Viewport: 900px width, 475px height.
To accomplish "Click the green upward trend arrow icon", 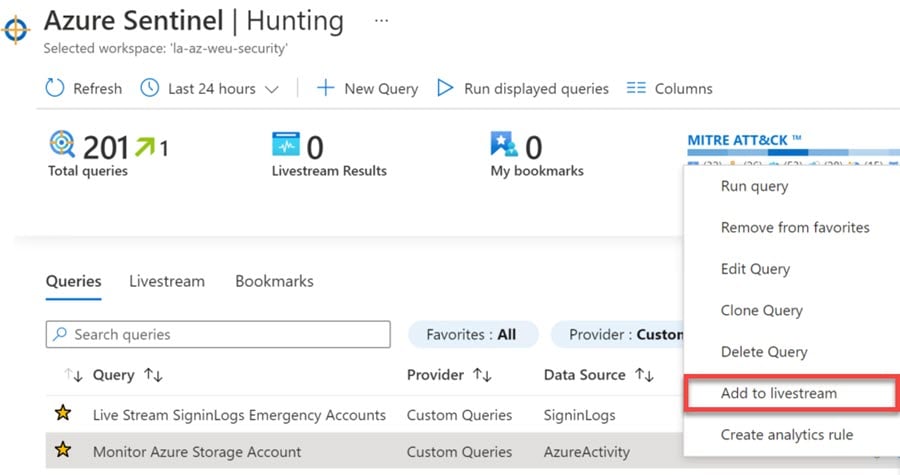I will click(x=145, y=147).
